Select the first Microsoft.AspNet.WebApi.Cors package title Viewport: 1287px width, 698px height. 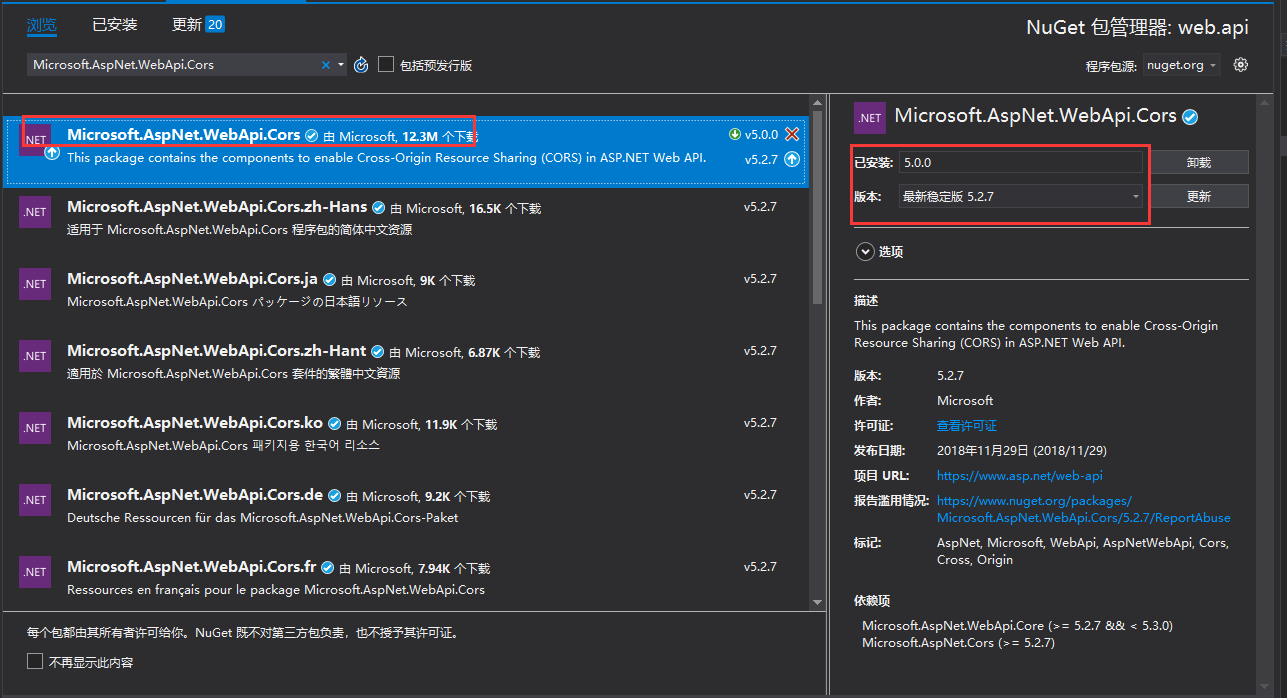[x=184, y=134]
